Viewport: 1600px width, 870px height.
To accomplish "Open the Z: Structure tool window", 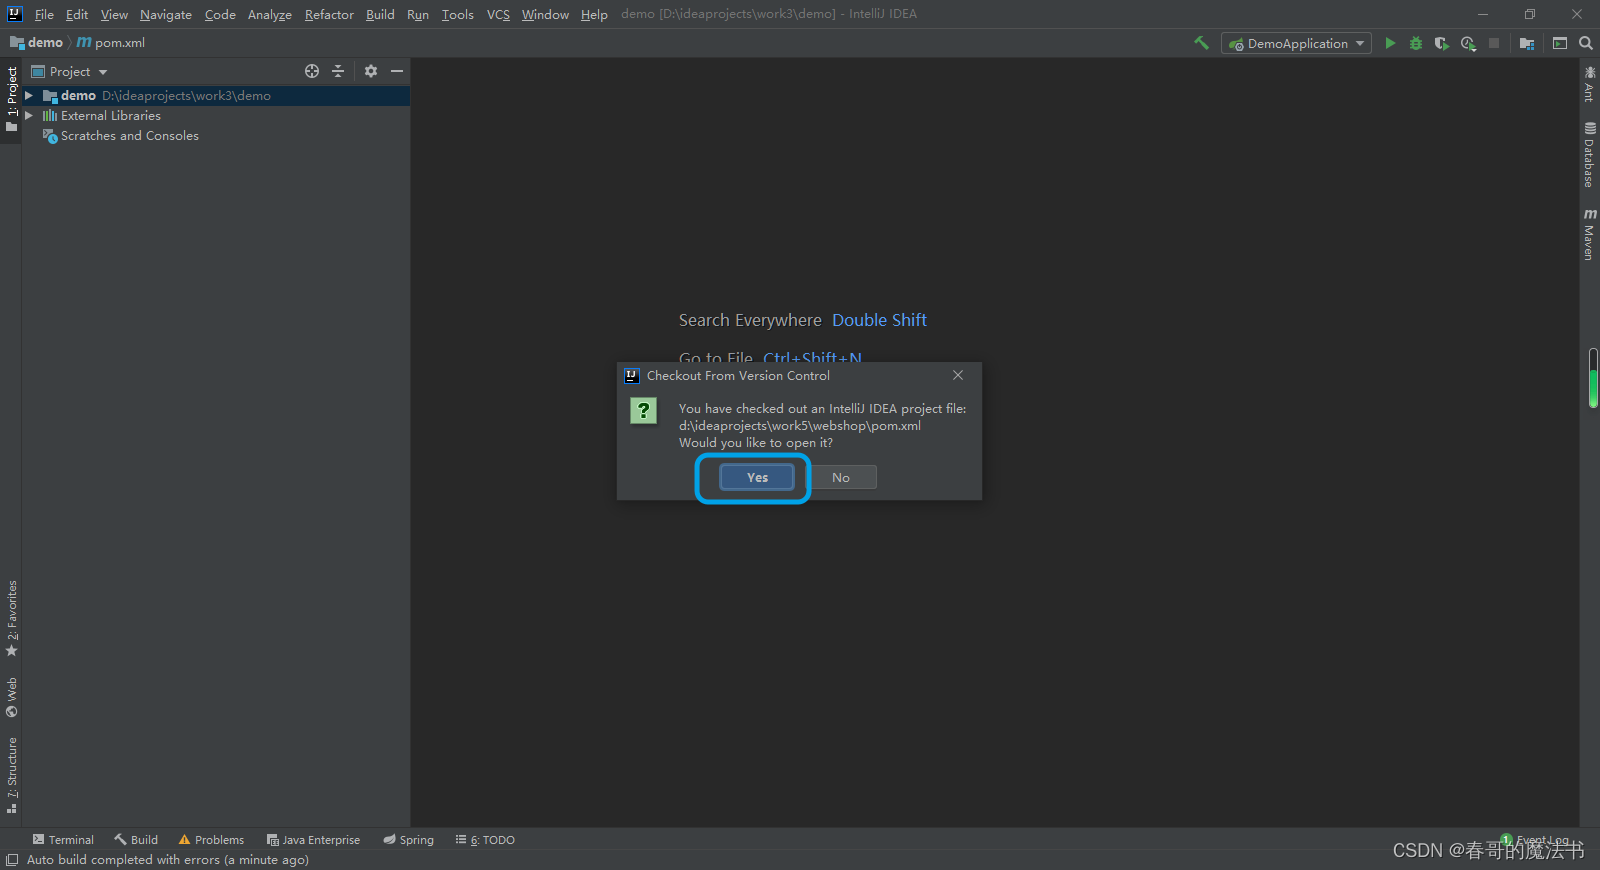I will 11,775.
